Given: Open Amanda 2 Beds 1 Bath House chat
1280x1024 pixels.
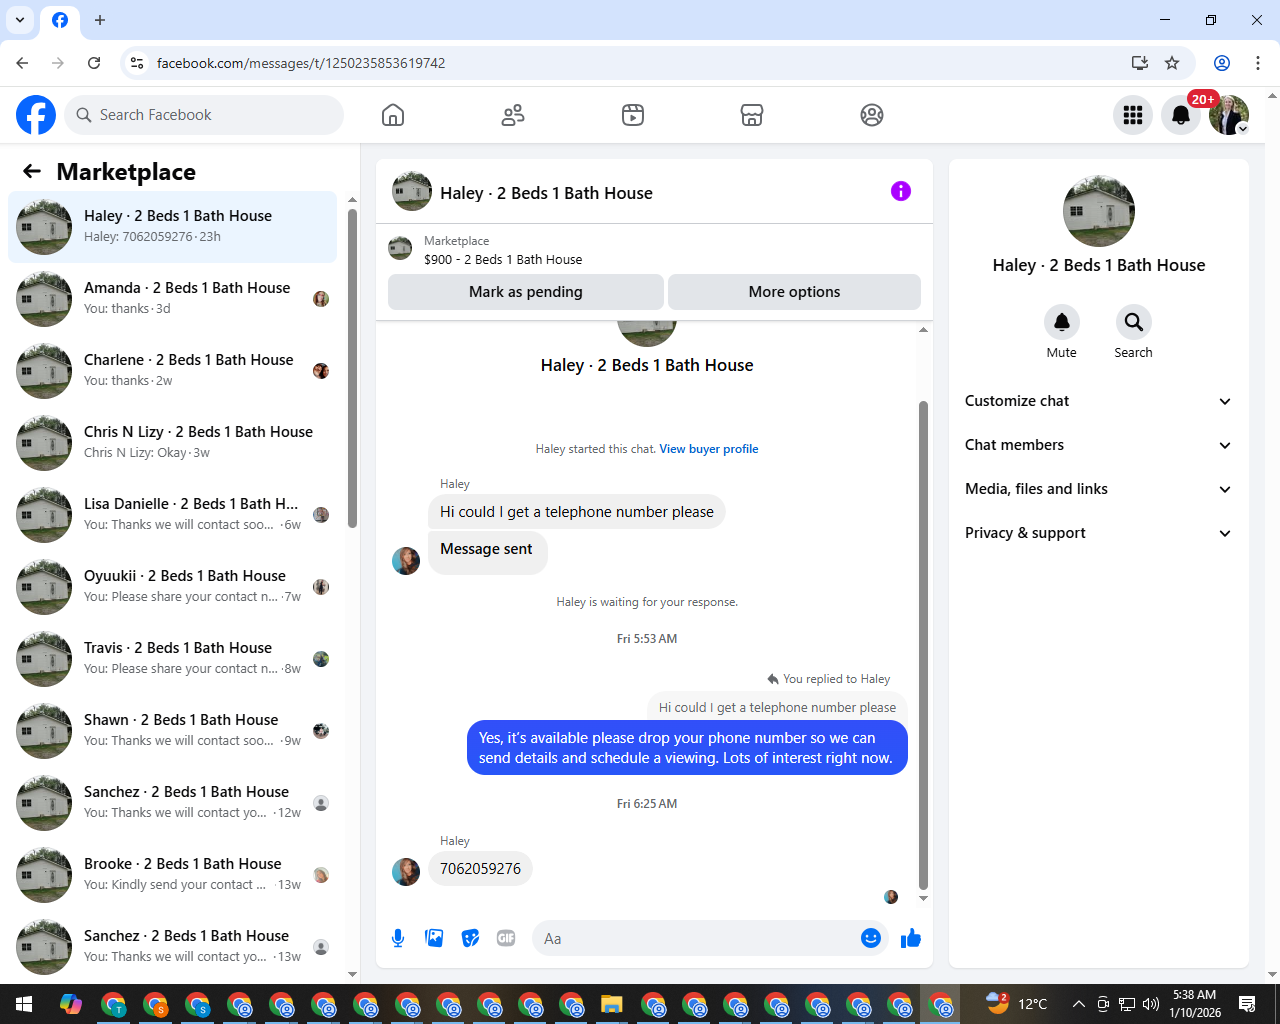Looking at the screenshot, I should tap(172, 299).
